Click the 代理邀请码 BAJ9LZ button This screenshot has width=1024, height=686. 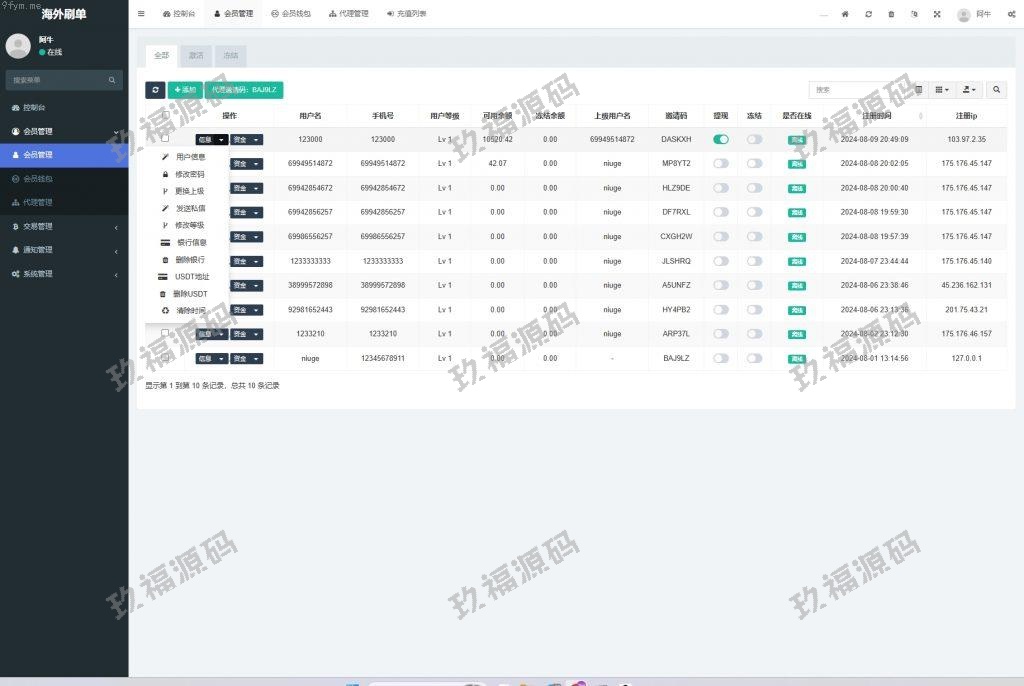[244, 90]
